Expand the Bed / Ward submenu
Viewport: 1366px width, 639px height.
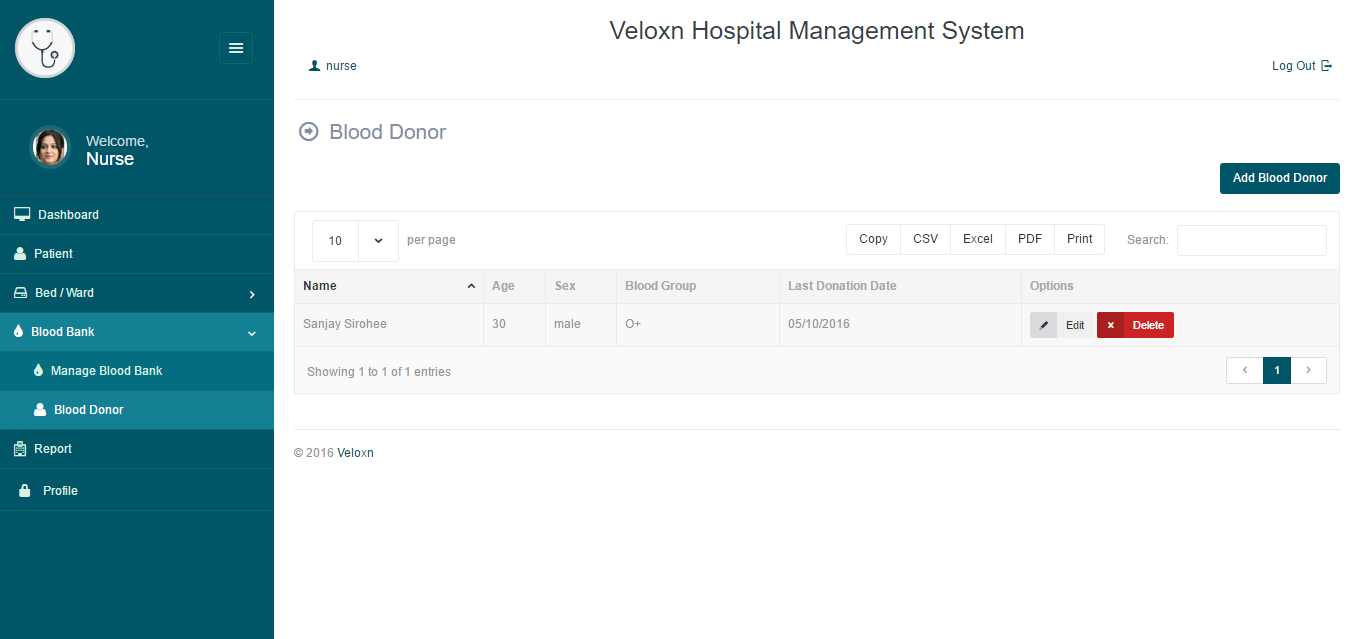(252, 294)
